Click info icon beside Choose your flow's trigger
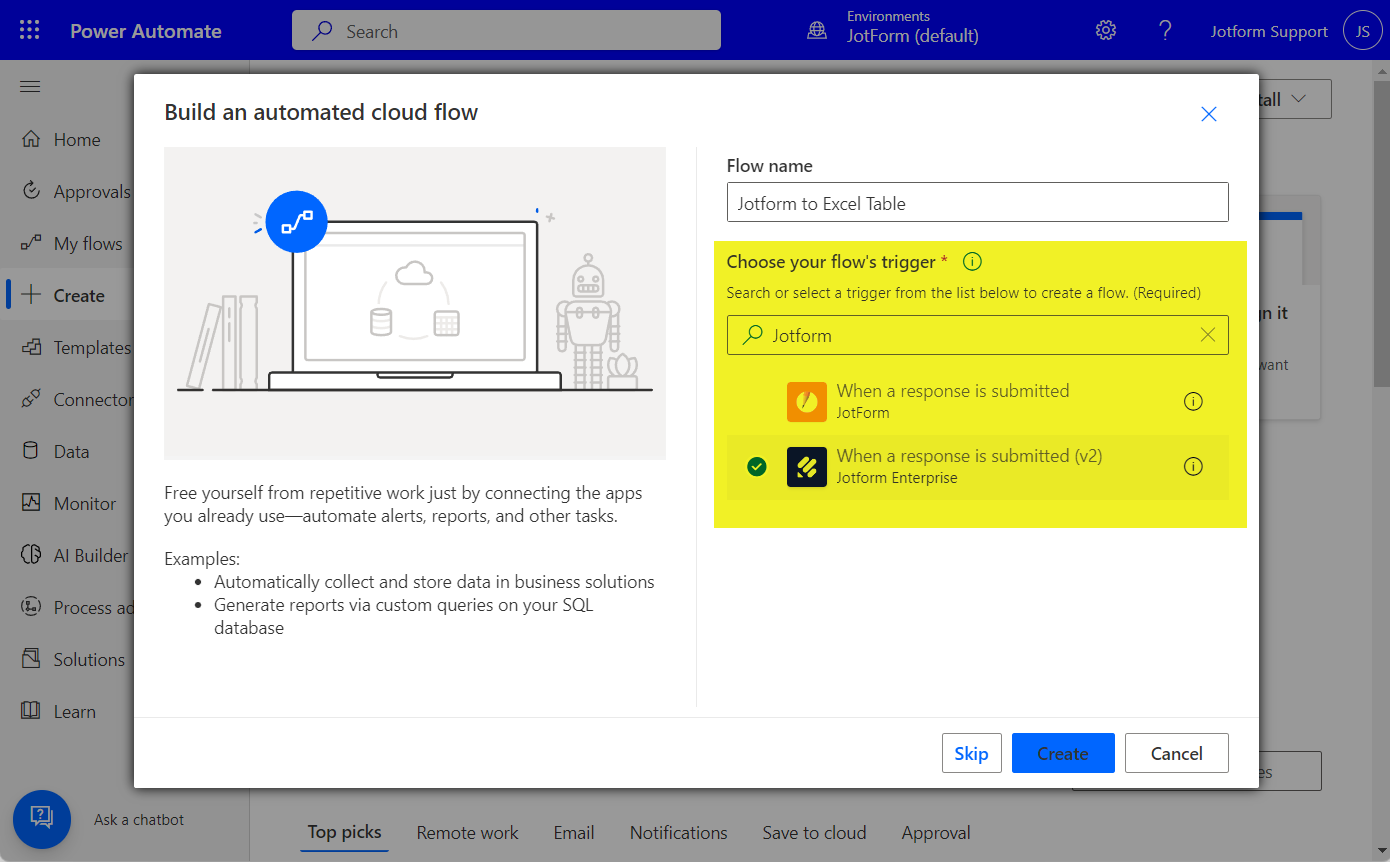The height and width of the screenshot is (862, 1390). click(x=972, y=262)
